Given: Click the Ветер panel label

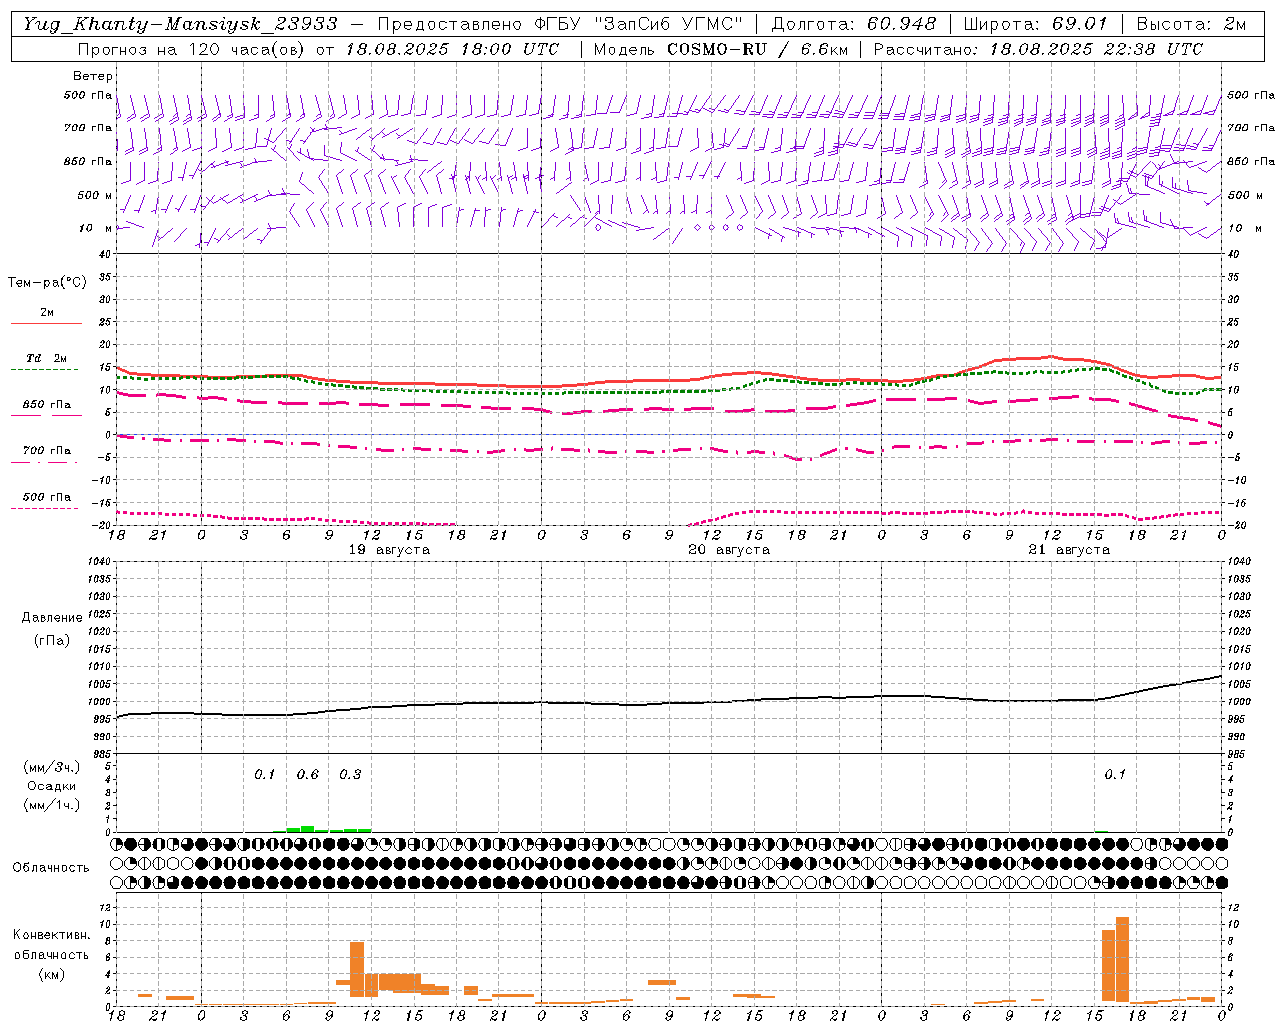Looking at the screenshot, I should tap(93, 76).
